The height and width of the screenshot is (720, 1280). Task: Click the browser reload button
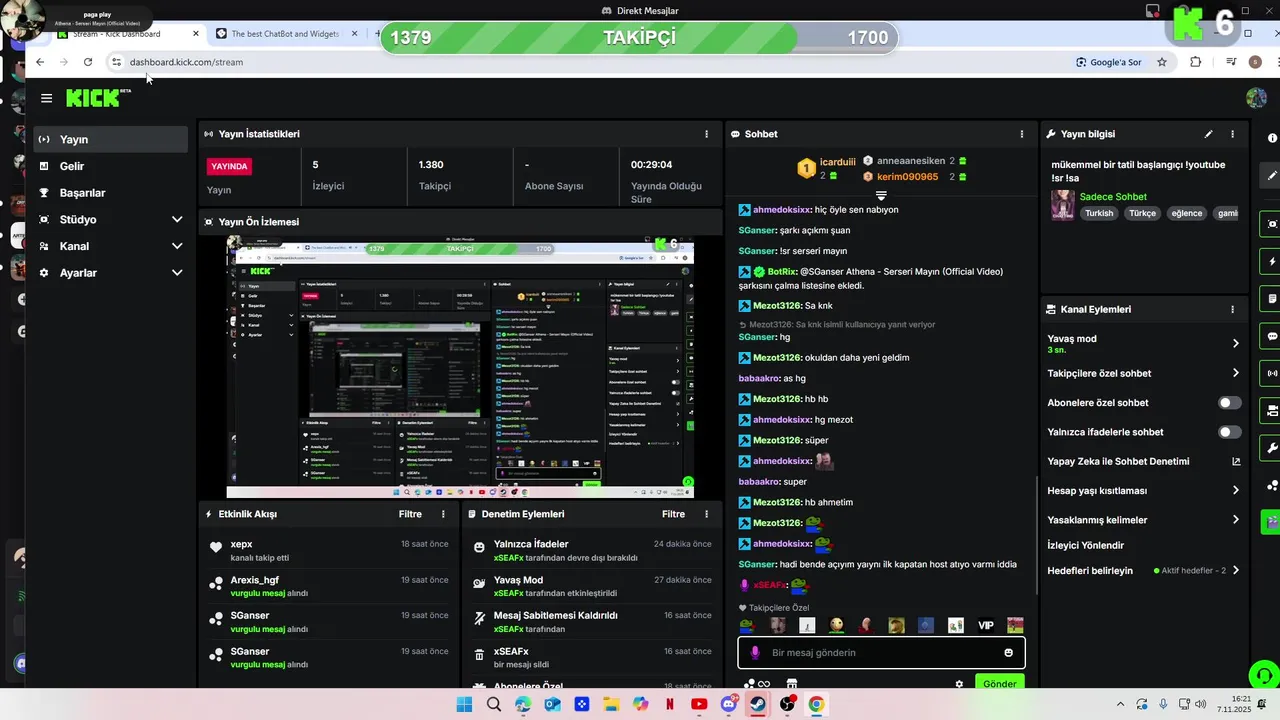click(88, 62)
